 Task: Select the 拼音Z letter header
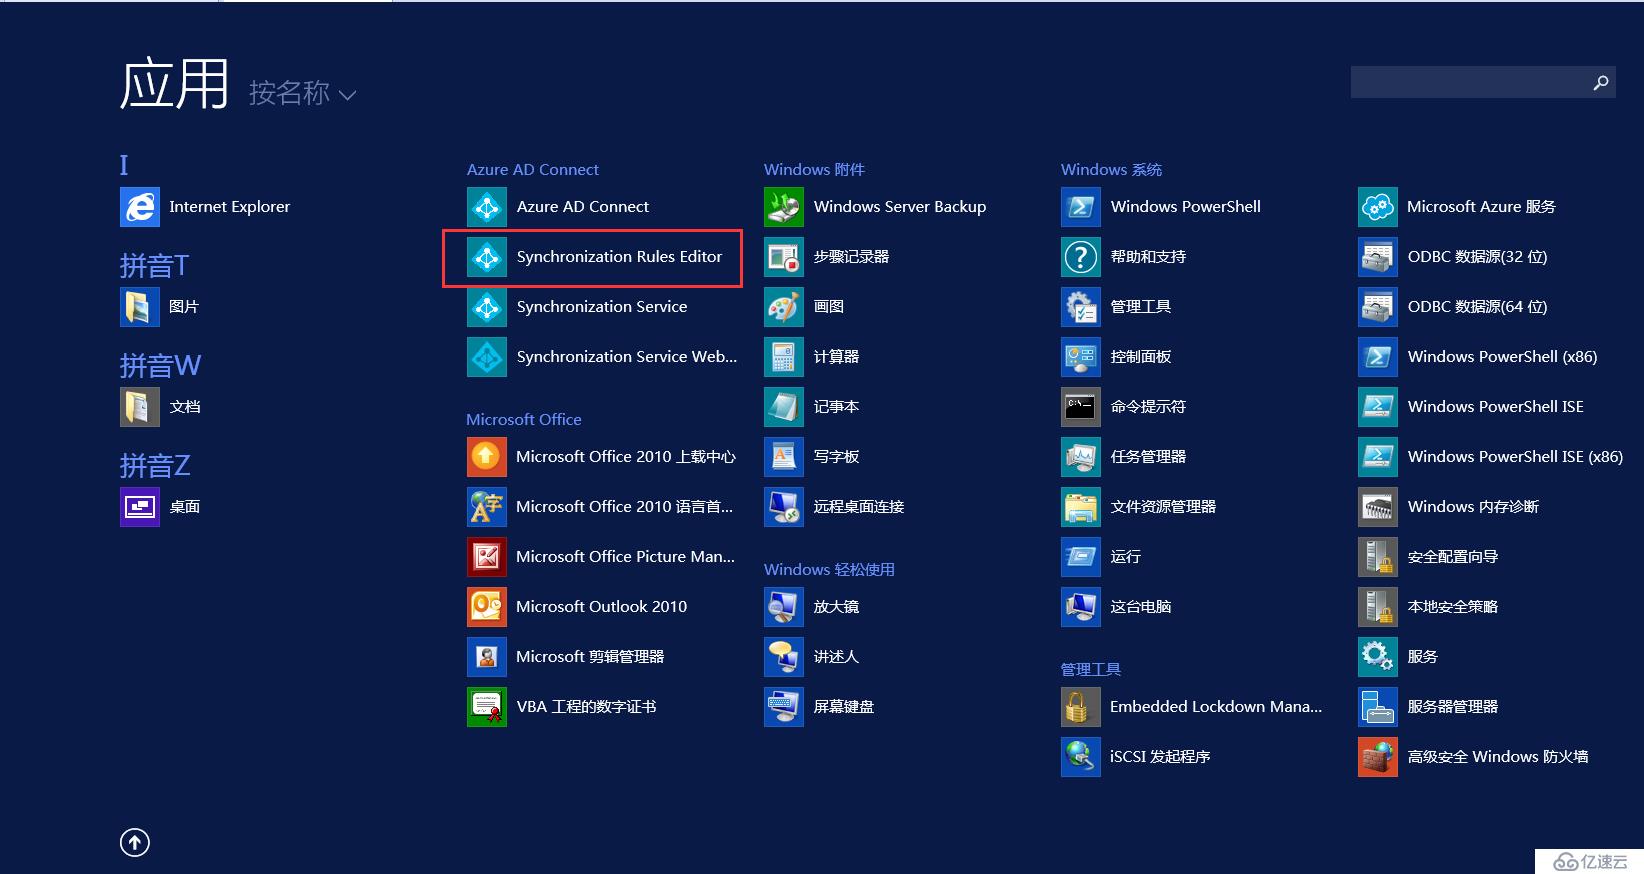(x=155, y=466)
